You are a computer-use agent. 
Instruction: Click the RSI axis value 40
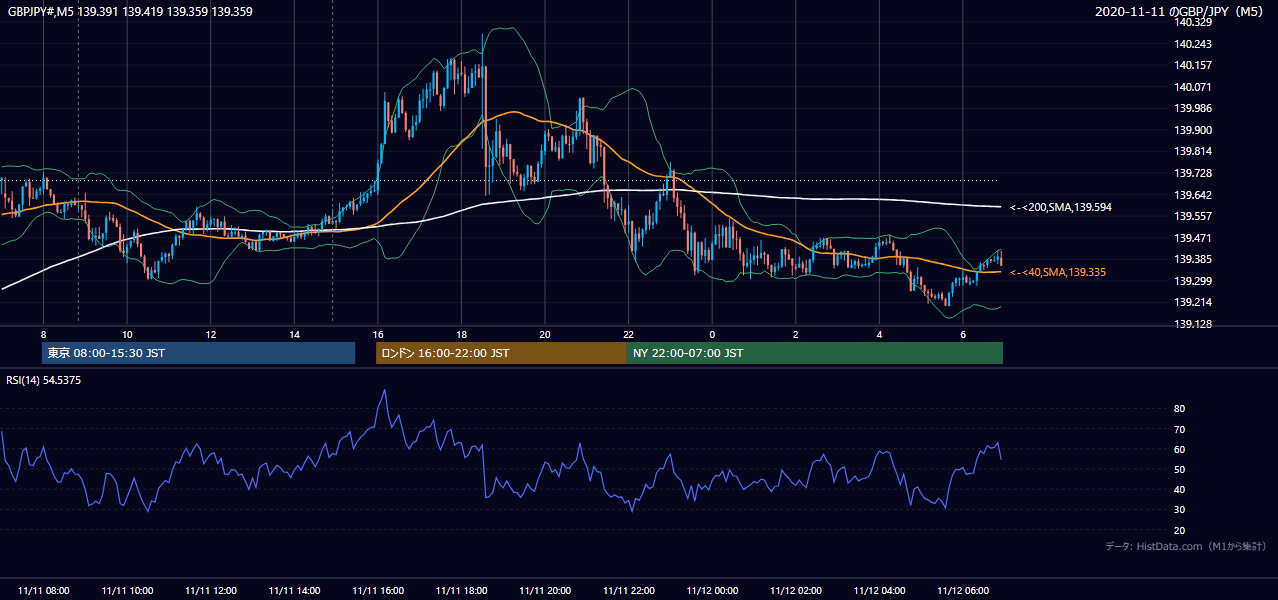click(1180, 489)
